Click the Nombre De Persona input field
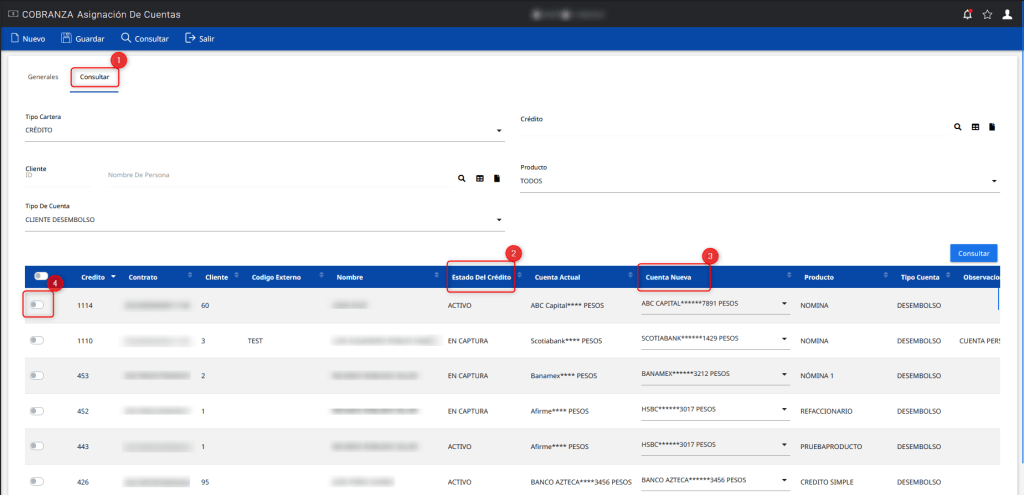This screenshot has width=1024, height=495. (x=270, y=175)
